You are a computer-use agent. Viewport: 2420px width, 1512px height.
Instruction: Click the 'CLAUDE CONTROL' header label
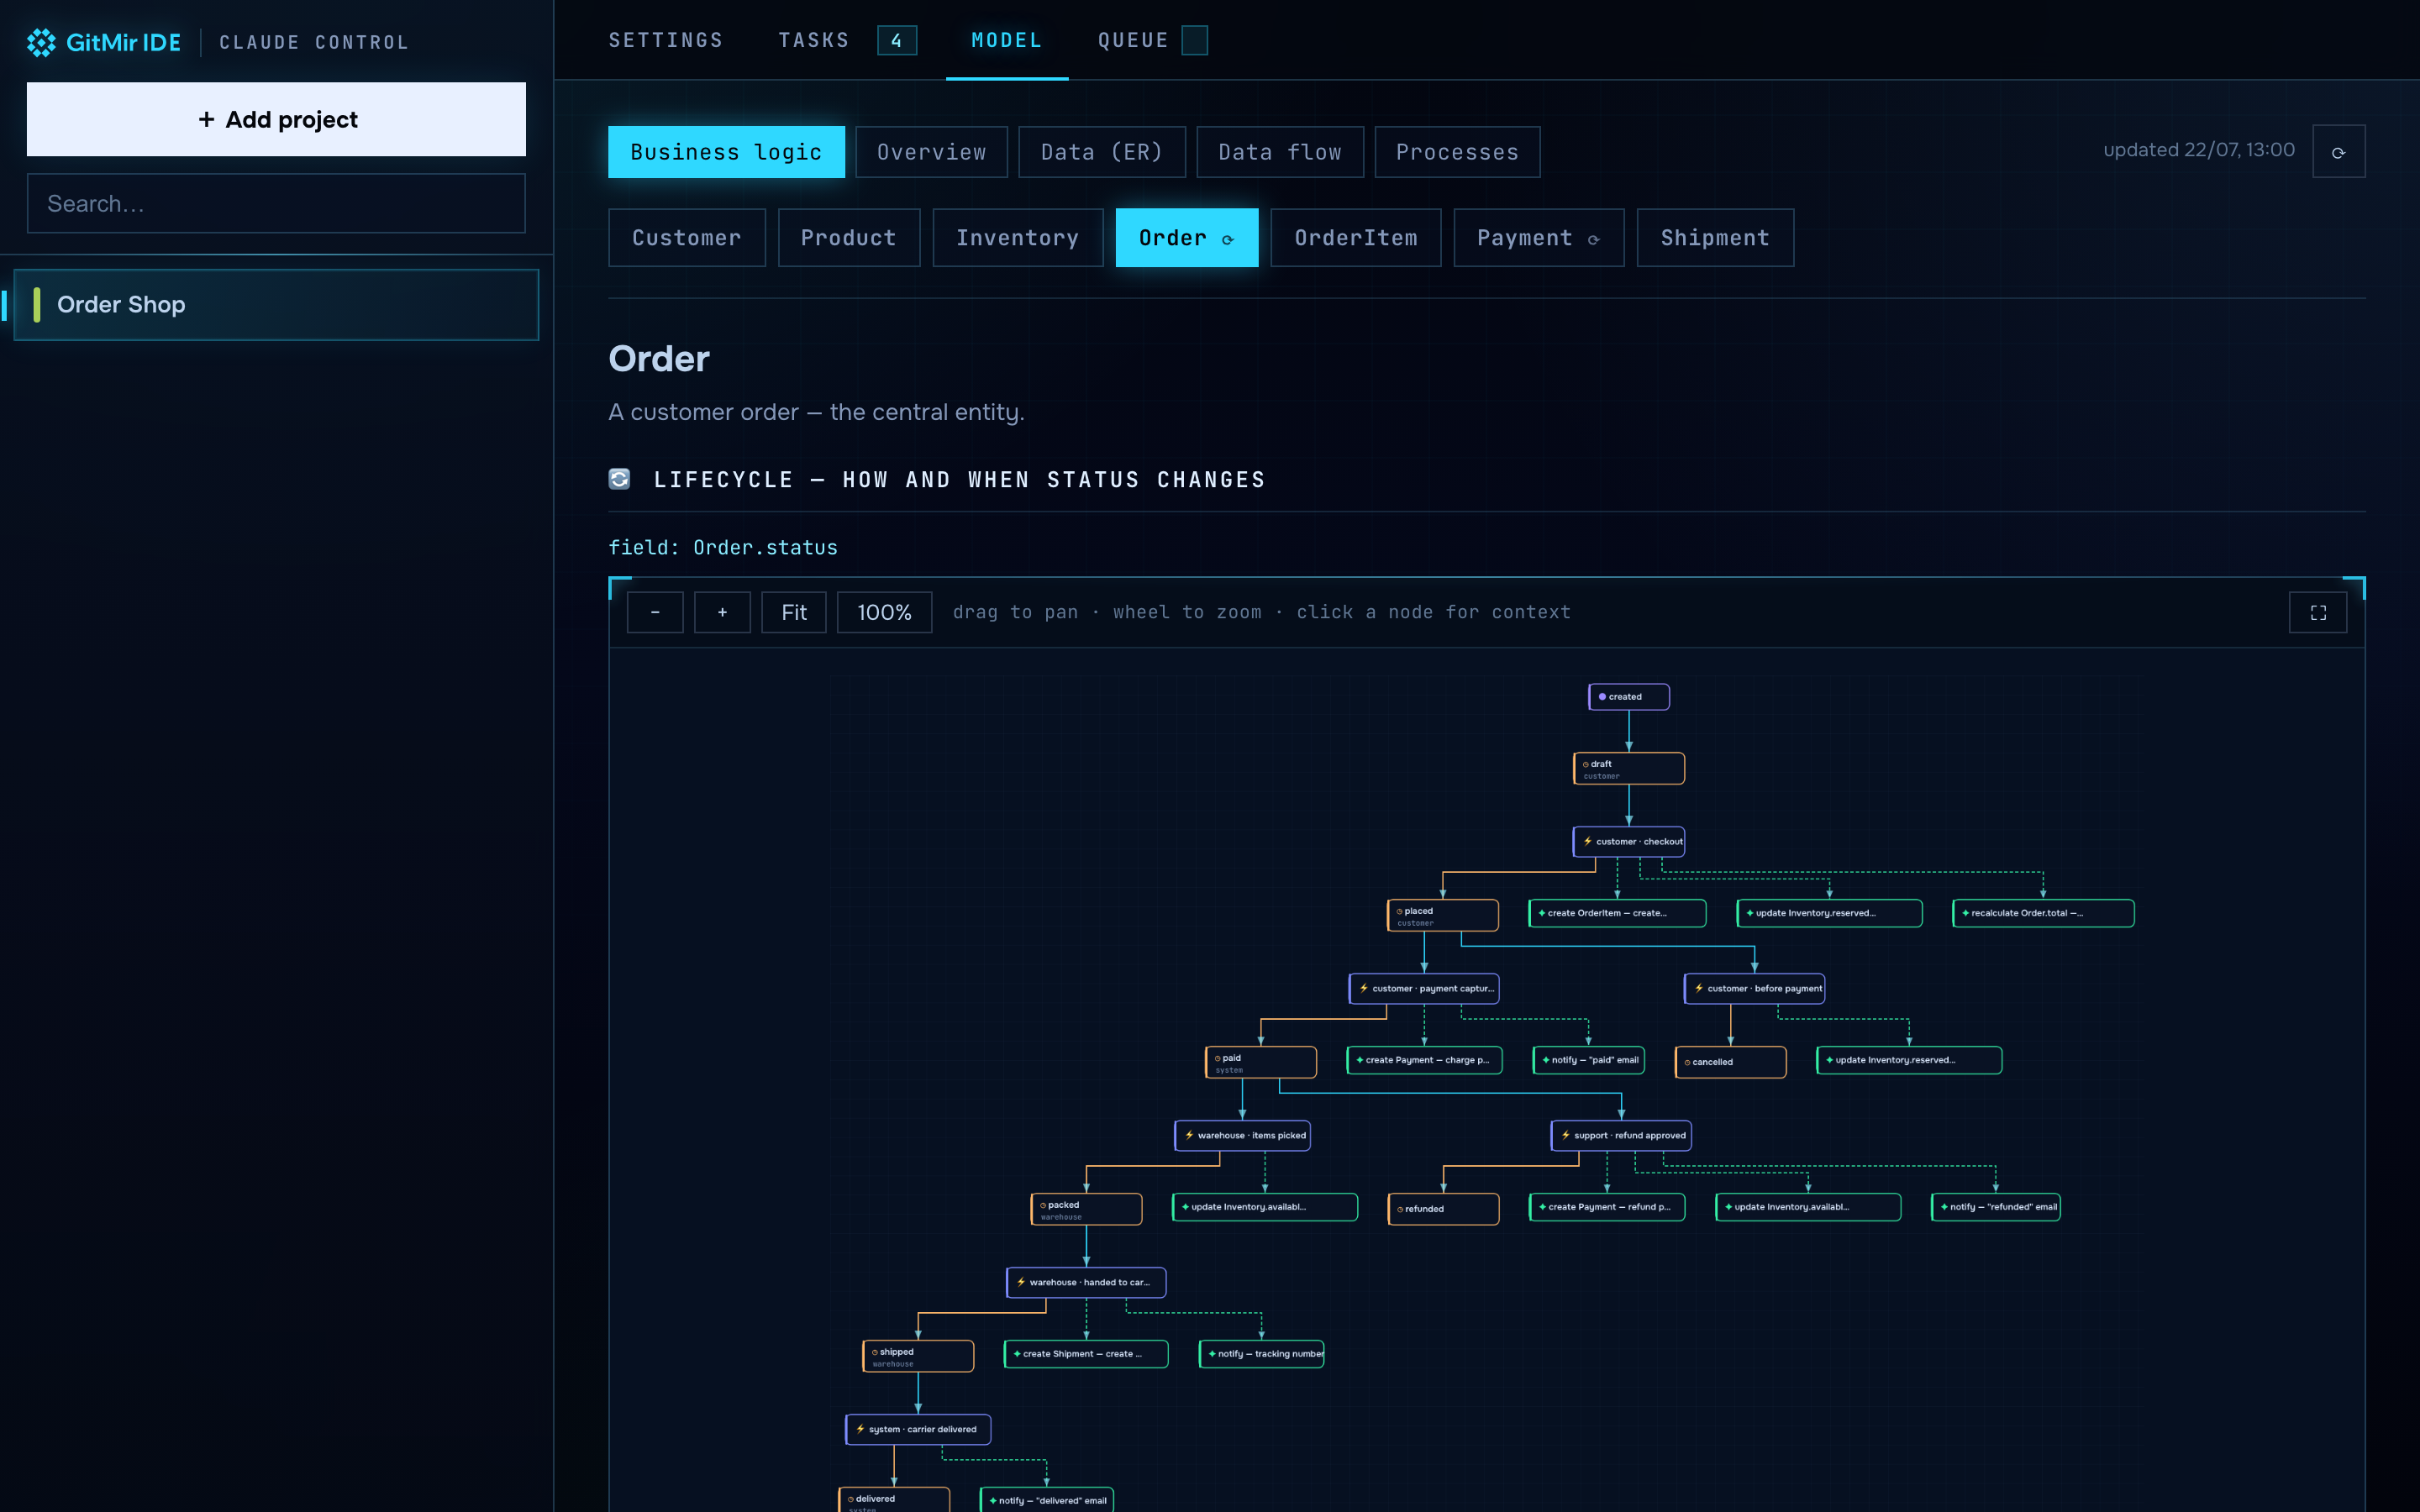[x=314, y=42]
